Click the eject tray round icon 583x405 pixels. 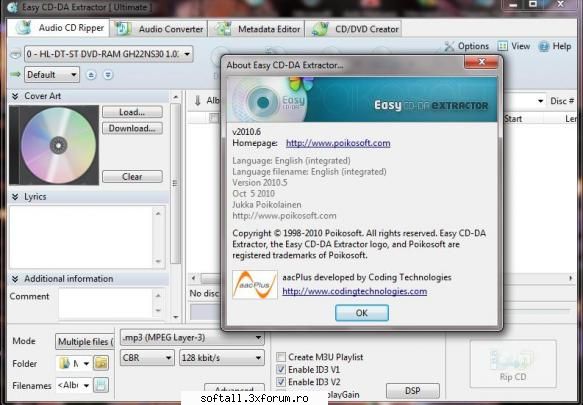pyautogui.click(x=91, y=75)
